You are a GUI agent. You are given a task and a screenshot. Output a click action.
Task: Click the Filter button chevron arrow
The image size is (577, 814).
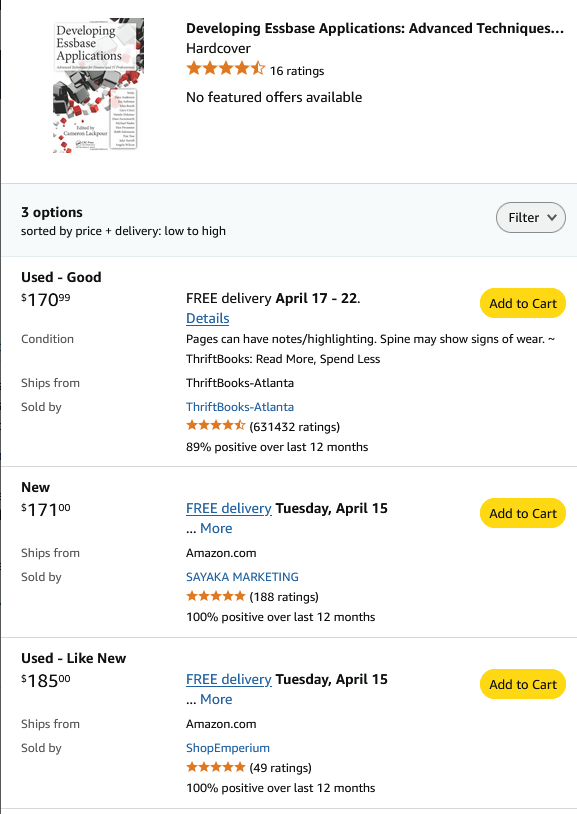click(x=552, y=218)
